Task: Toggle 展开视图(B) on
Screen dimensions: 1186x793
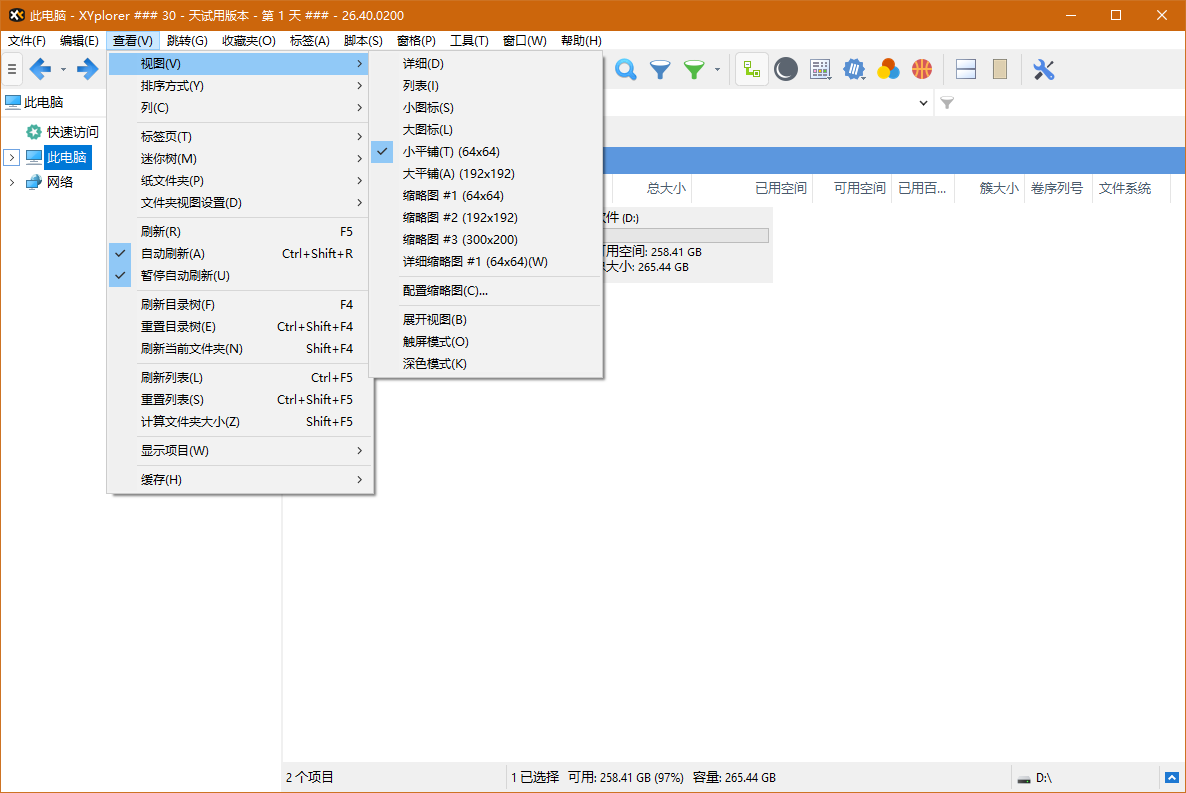Action: [486, 320]
